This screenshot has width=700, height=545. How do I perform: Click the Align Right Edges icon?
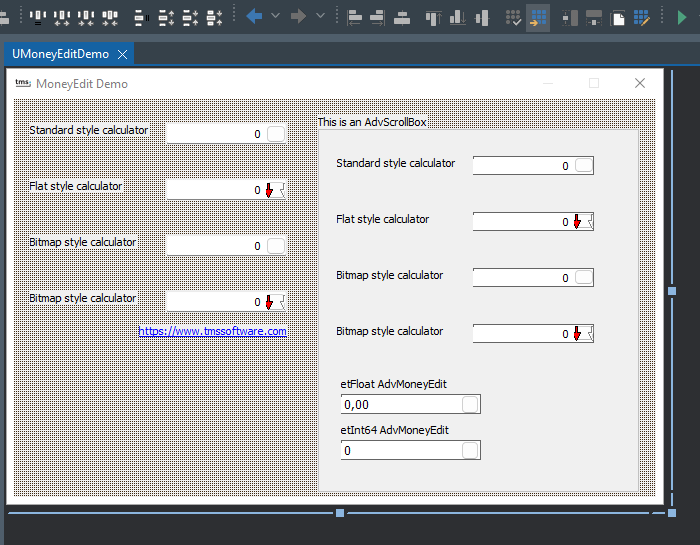378,18
